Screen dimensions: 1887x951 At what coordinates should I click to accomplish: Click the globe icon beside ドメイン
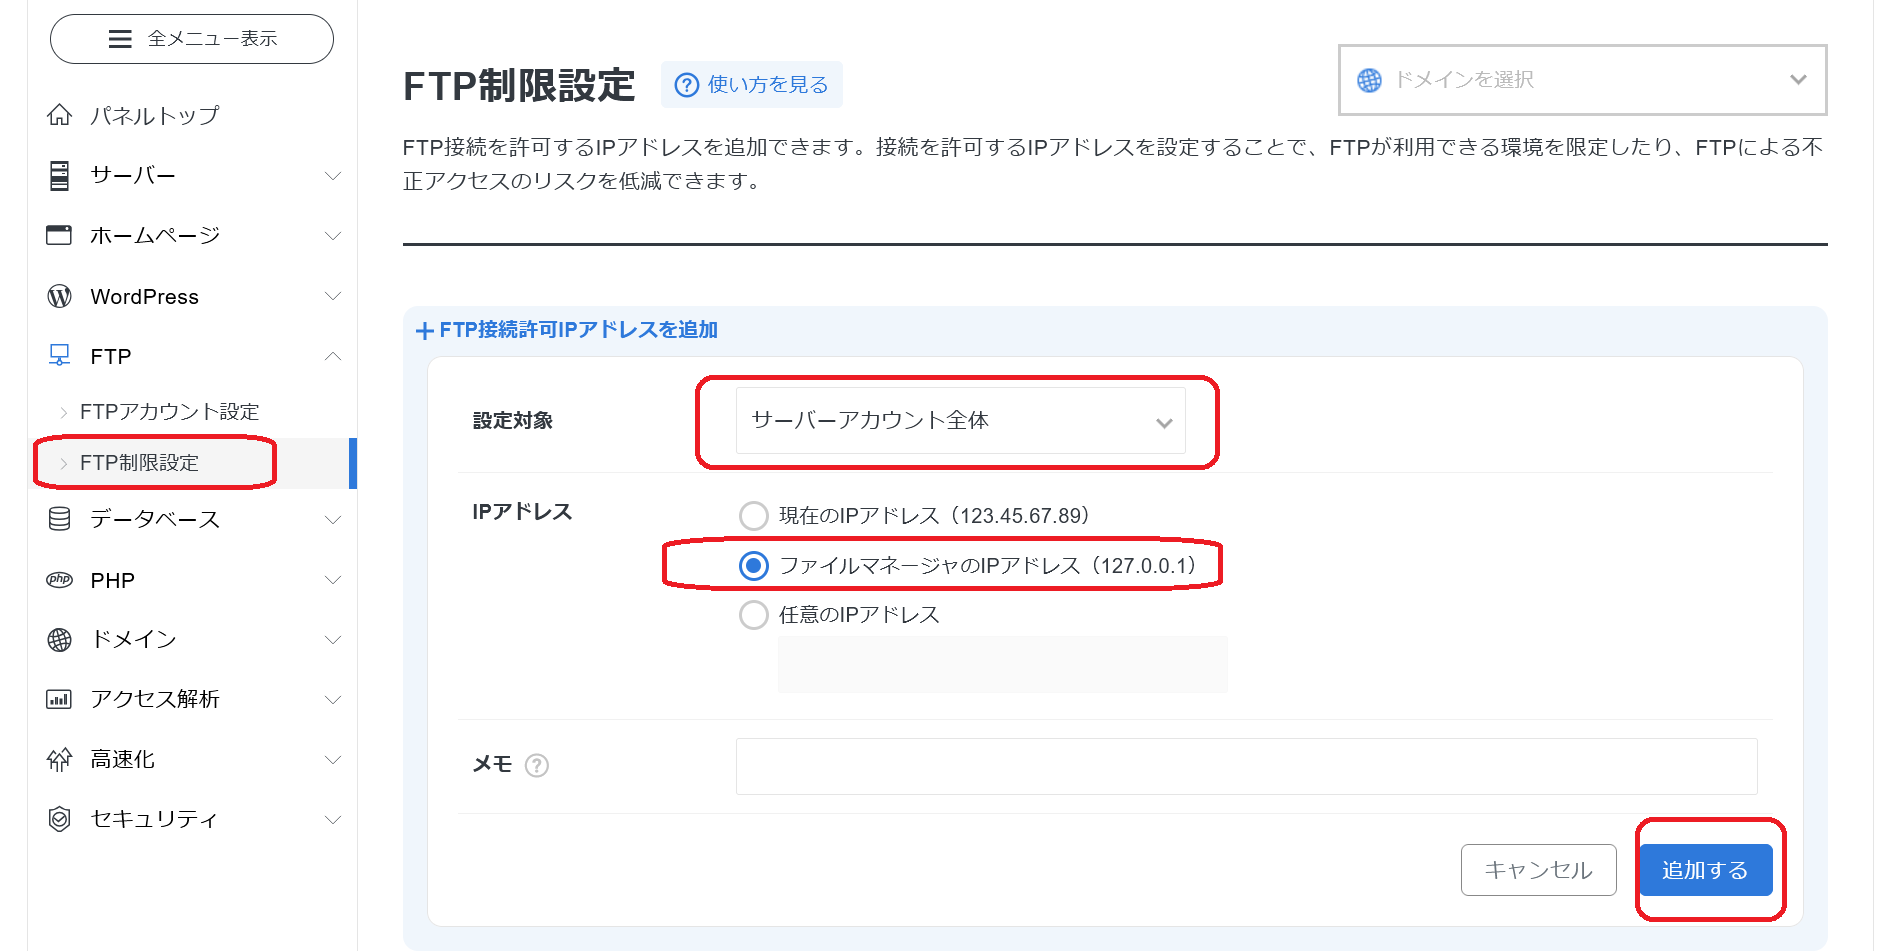click(60, 640)
